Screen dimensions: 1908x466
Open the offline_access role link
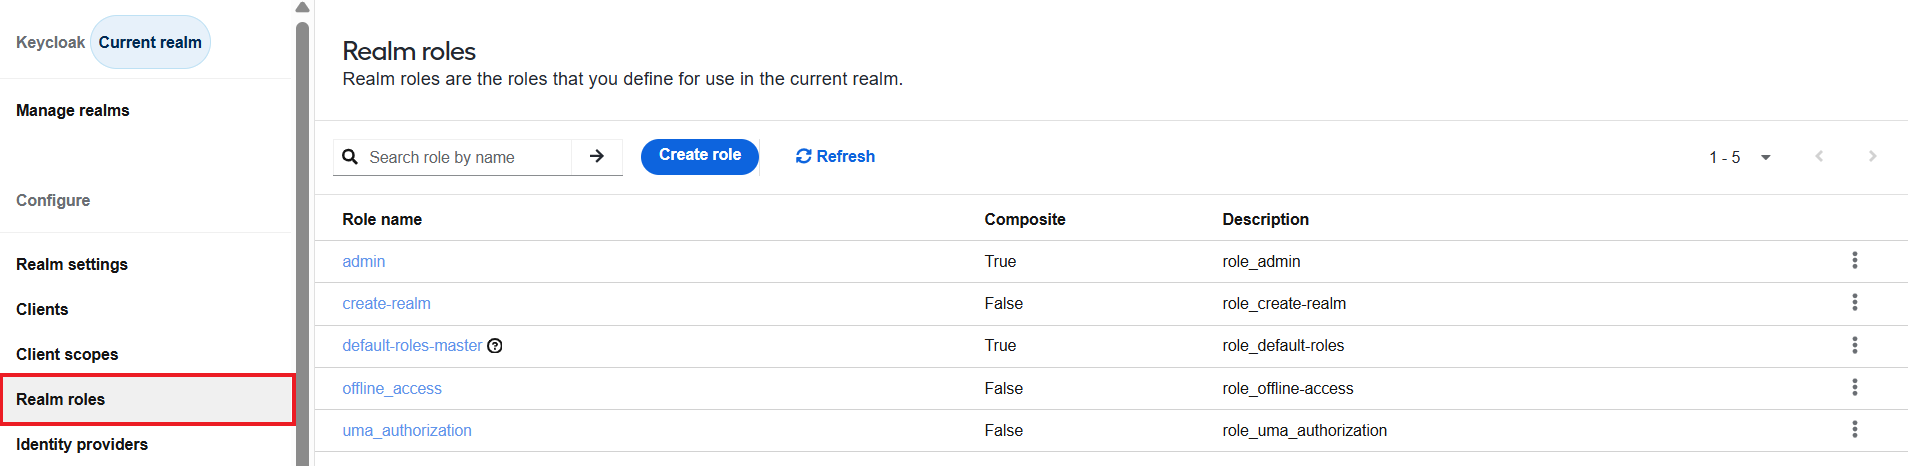(392, 388)
